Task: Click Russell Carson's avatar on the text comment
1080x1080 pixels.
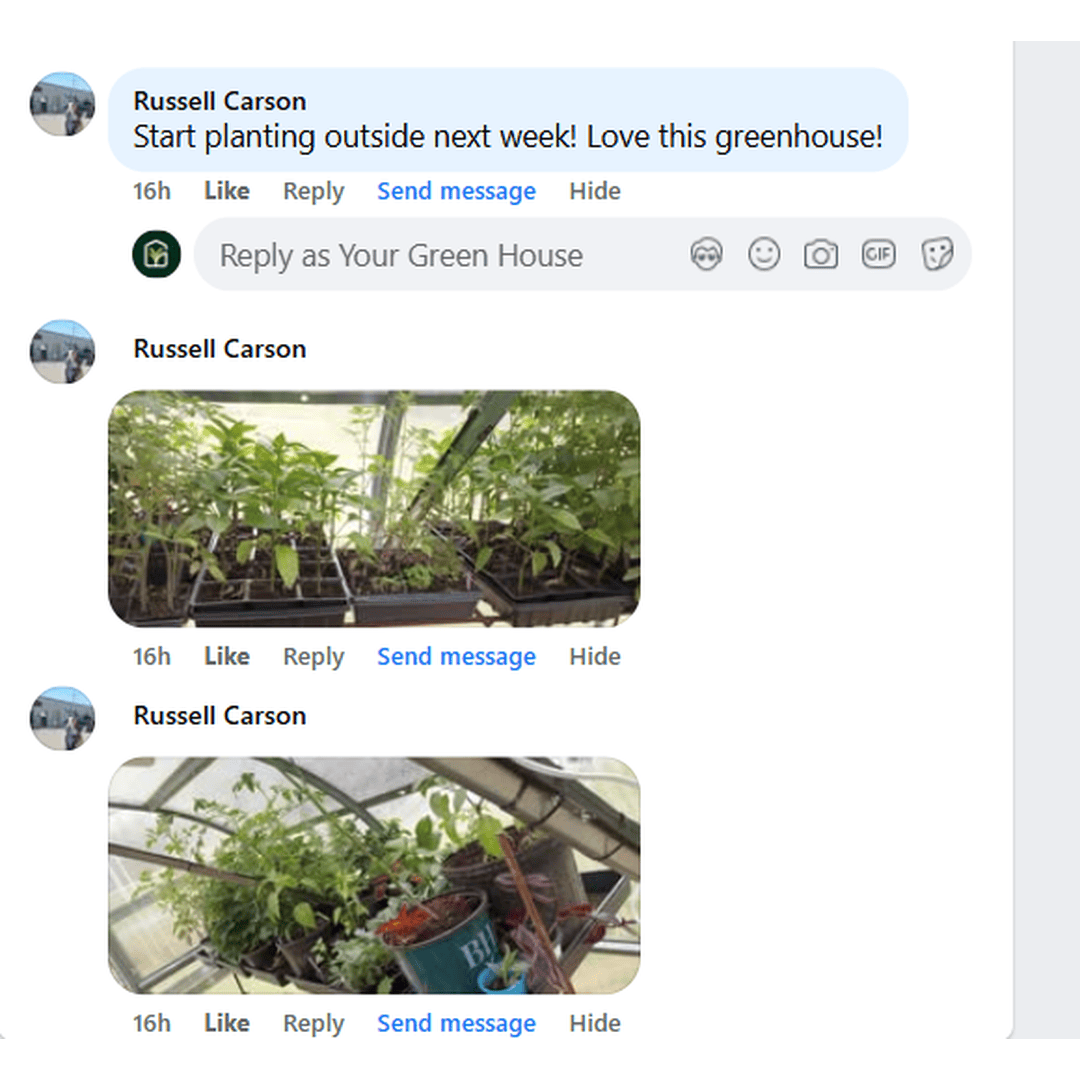Action: 63,104
